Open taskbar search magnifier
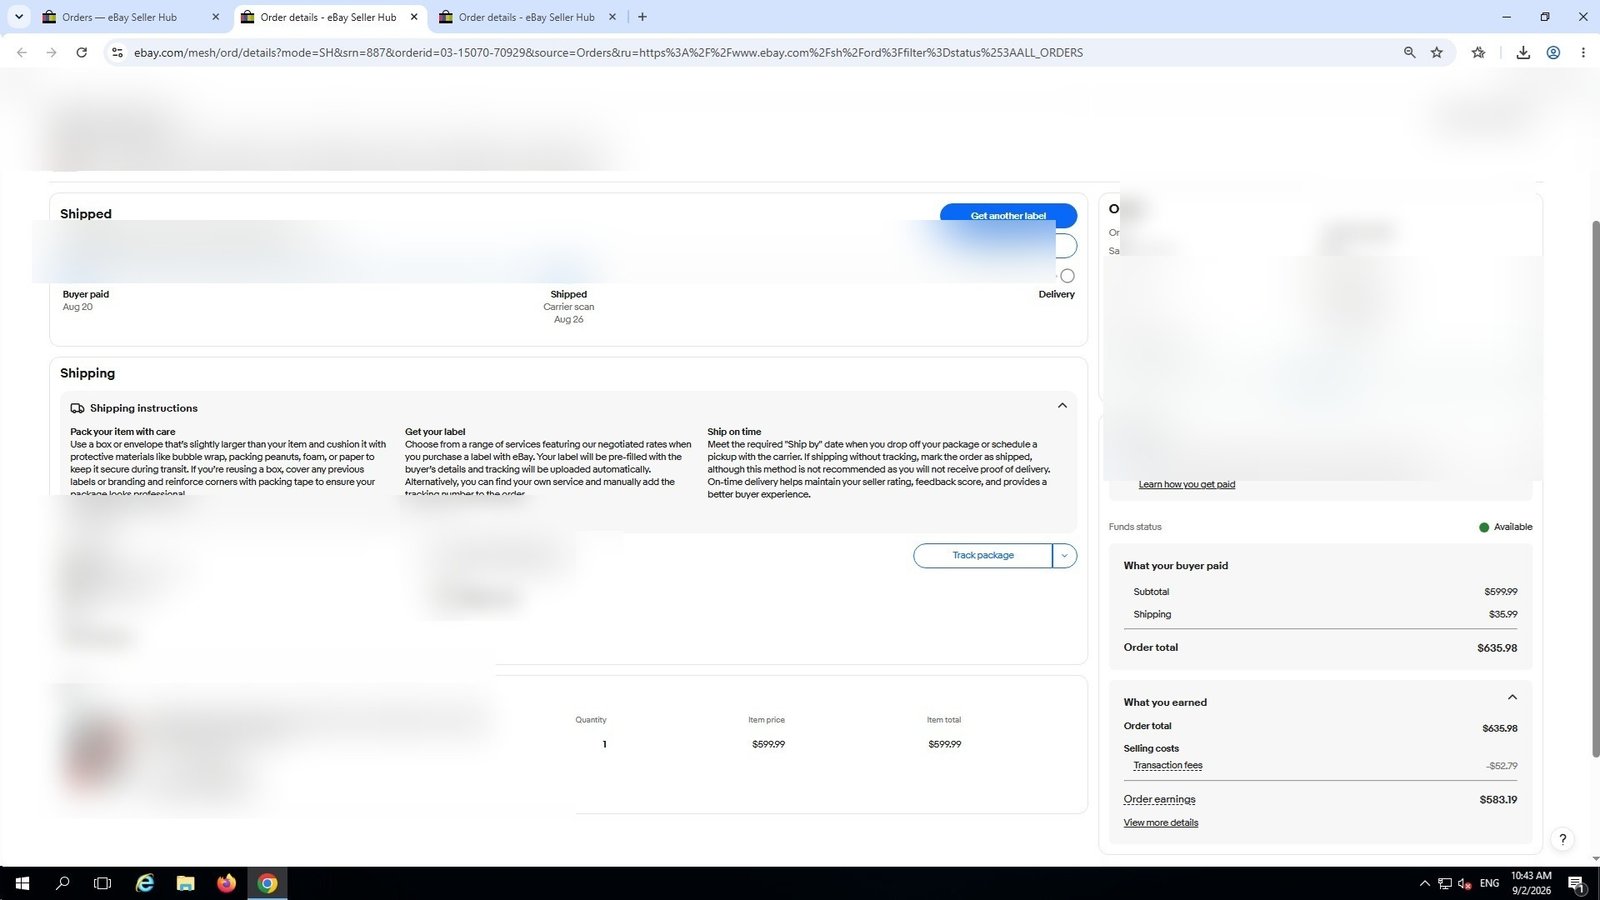The height and width of the screenshot is (900, 1600). (x=62, y=883)
